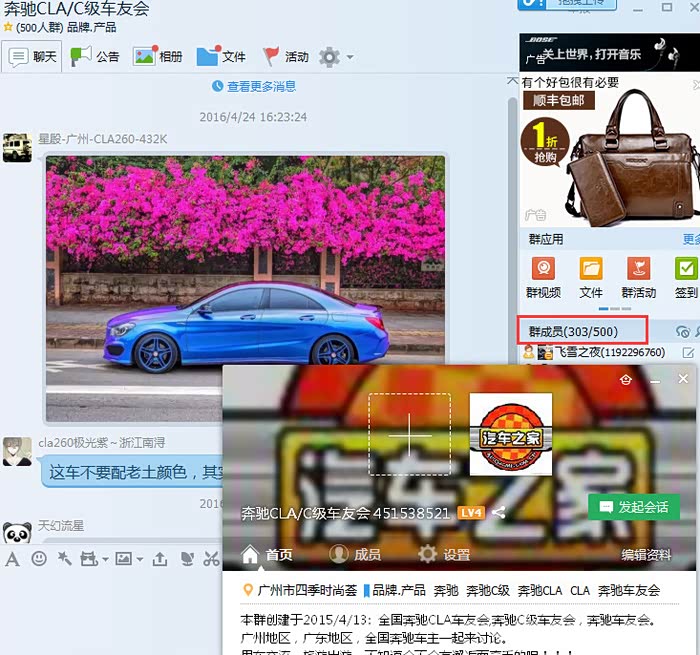
Task: Click the send picture icon
Action: [x=123, y=559]
